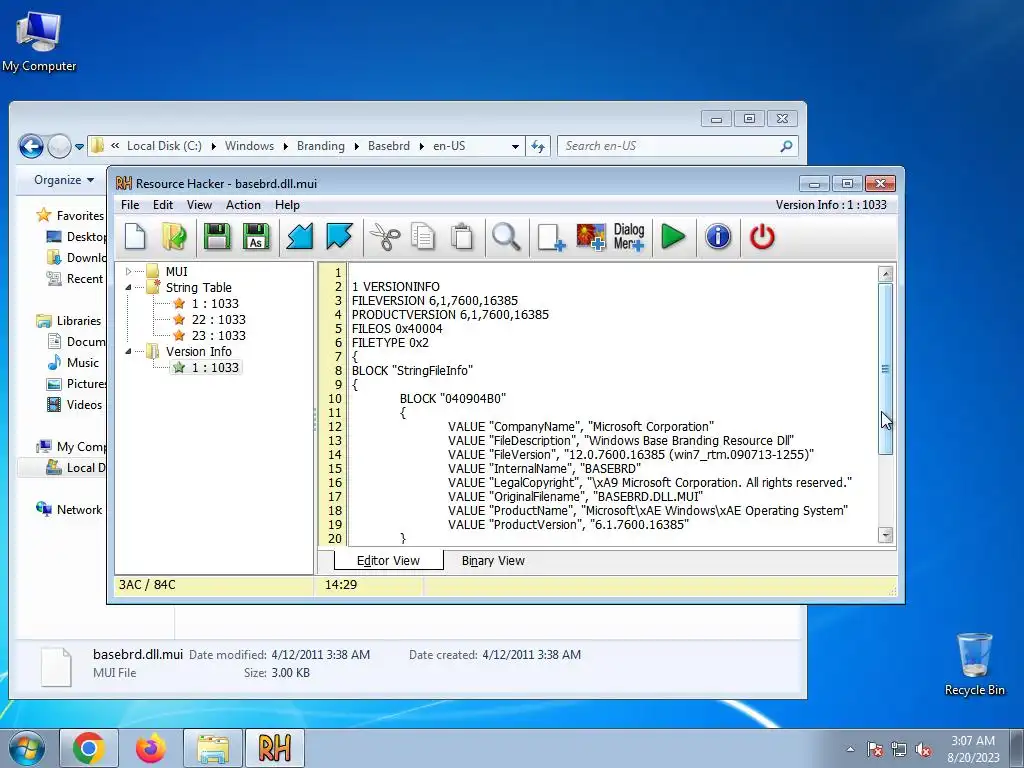The height and width of the screenshot is (768, 1024).
Task: Click the New blank script toolbar icon
Action: point(135,236)
